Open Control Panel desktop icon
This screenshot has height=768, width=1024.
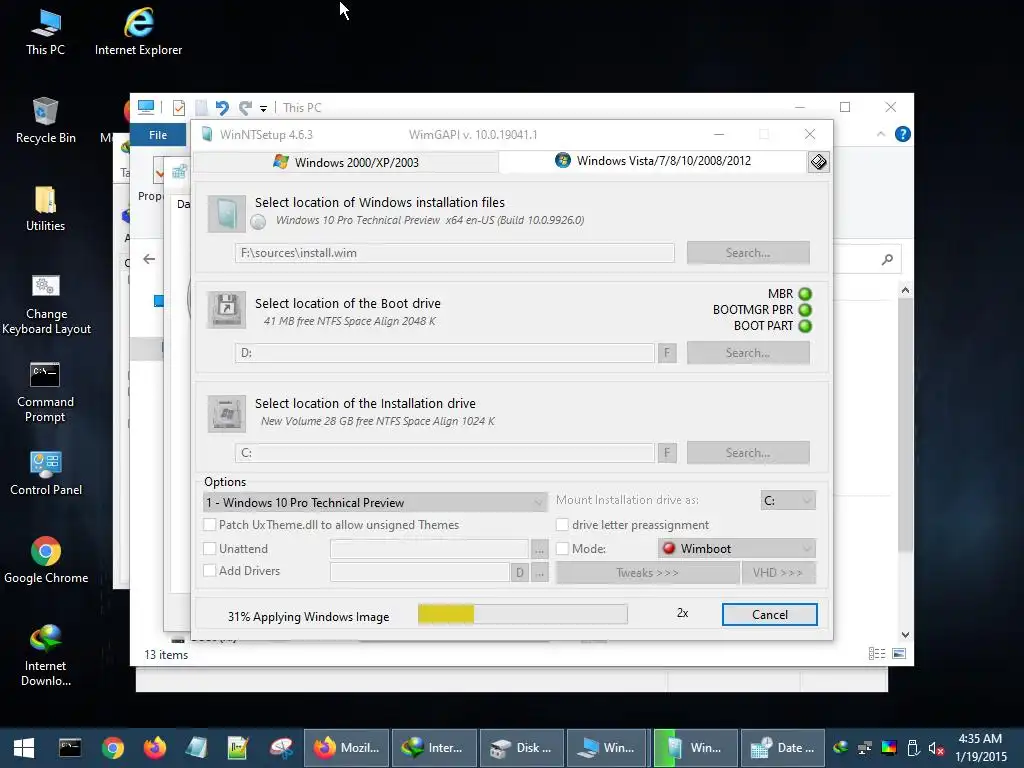coord(46,473)
